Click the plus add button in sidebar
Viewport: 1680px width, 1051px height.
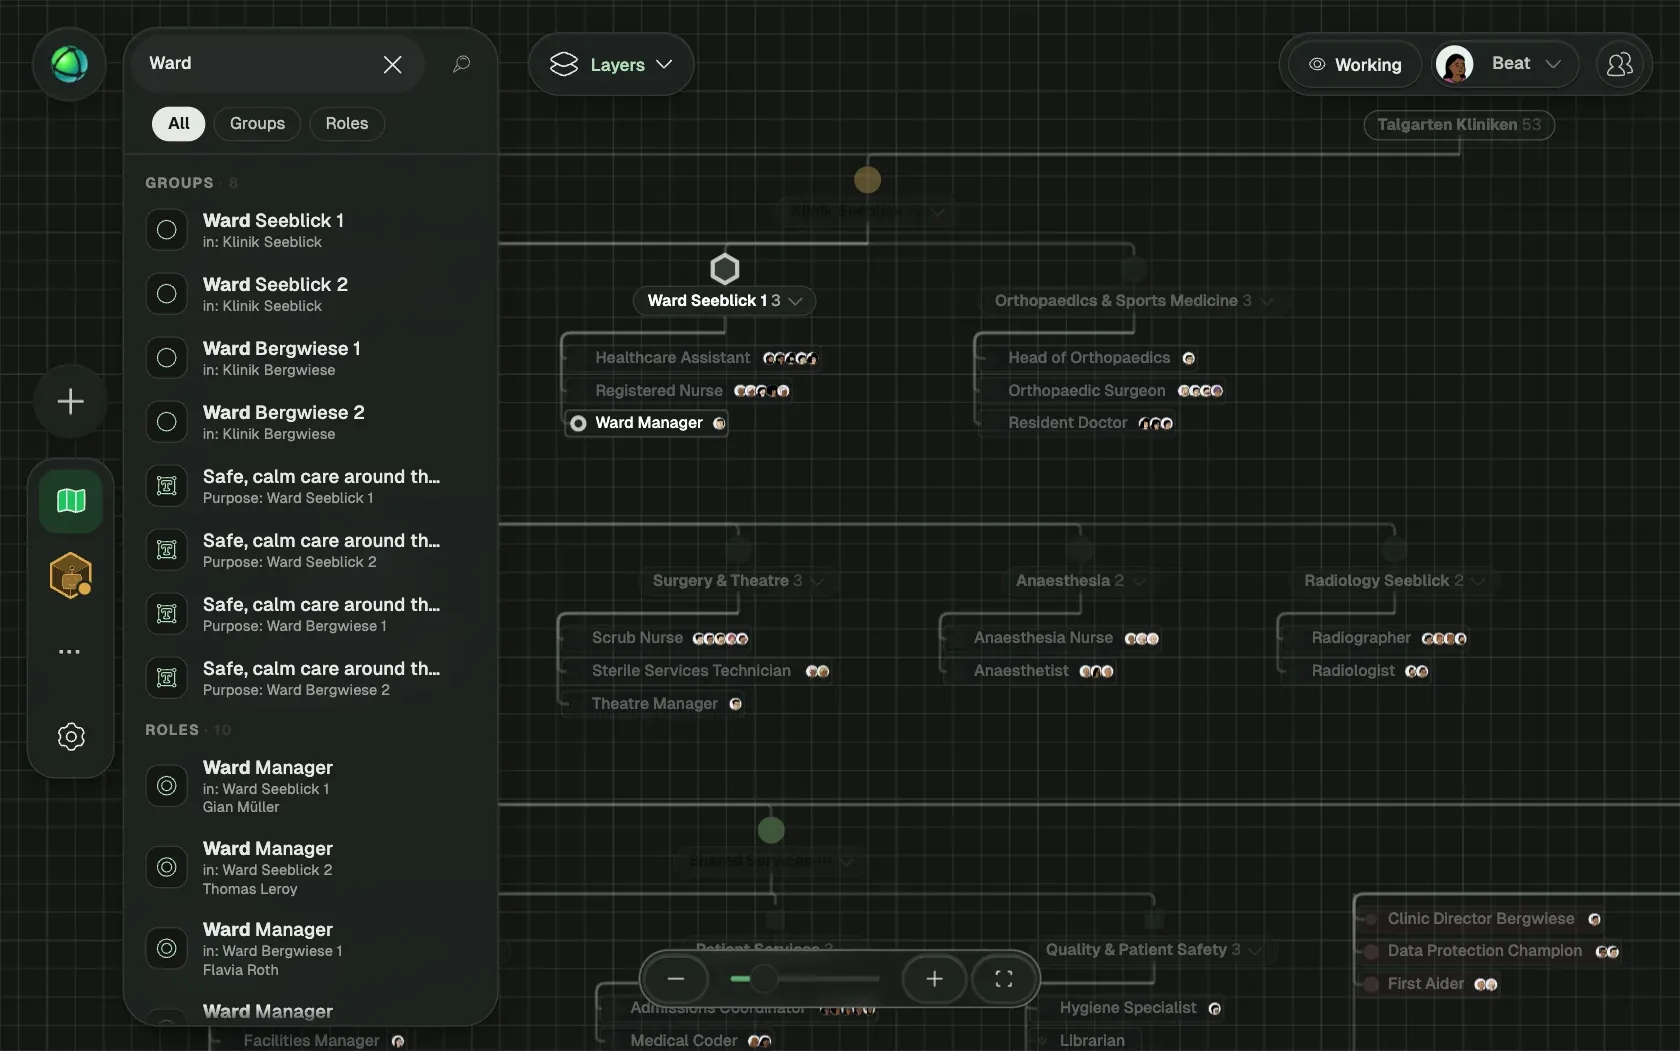click(70, 402)
